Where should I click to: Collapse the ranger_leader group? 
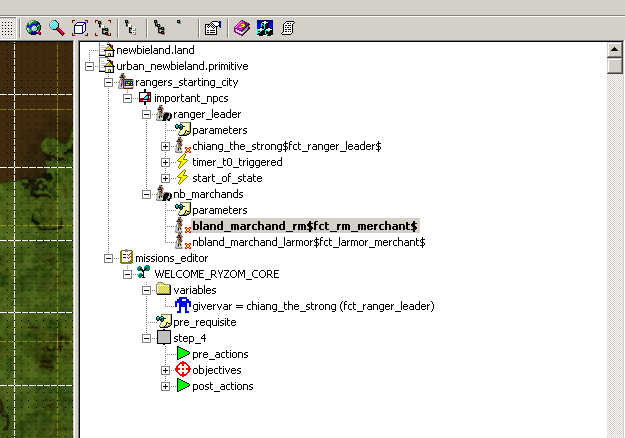(146, 114)
